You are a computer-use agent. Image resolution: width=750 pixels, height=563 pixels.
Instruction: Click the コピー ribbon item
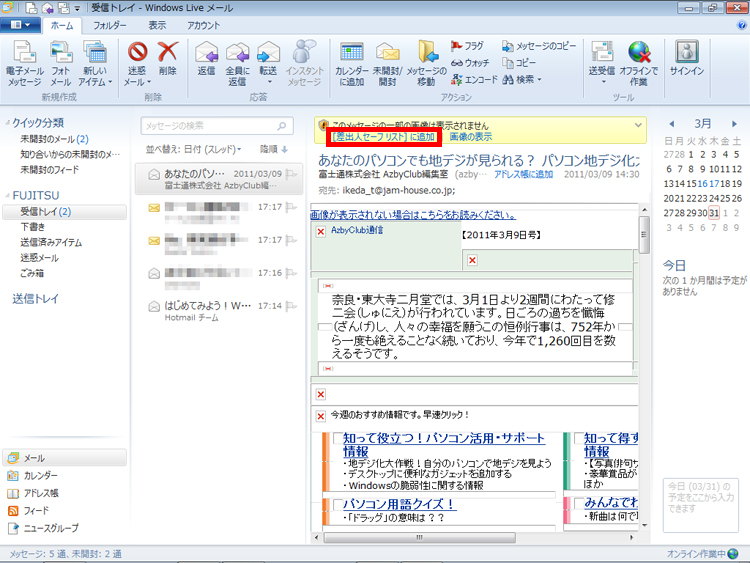[519, 63]
